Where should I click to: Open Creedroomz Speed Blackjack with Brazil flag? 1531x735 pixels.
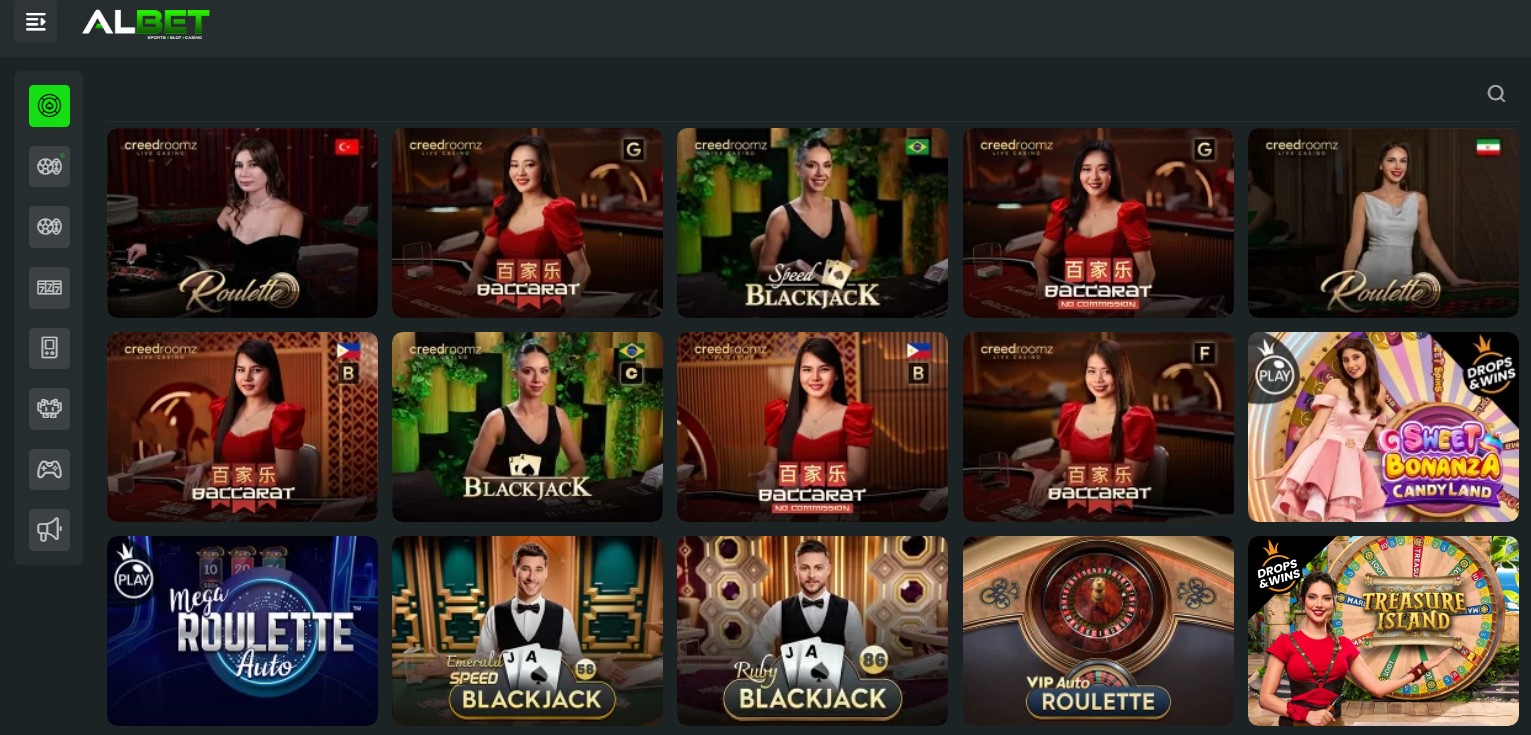pos(812,223)
